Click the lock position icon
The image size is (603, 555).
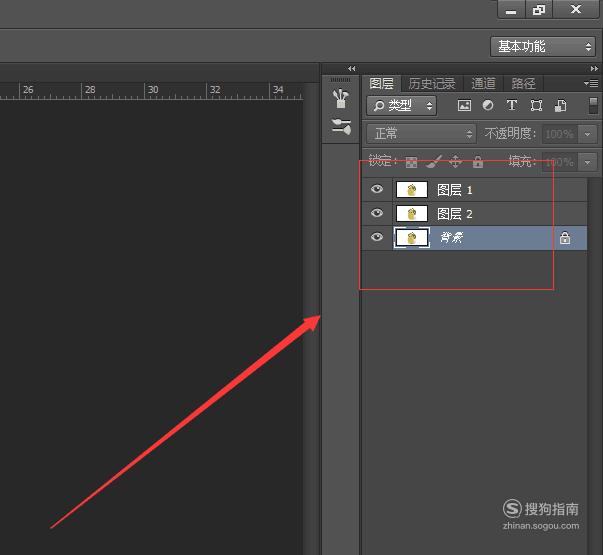(x=456, y=162)
